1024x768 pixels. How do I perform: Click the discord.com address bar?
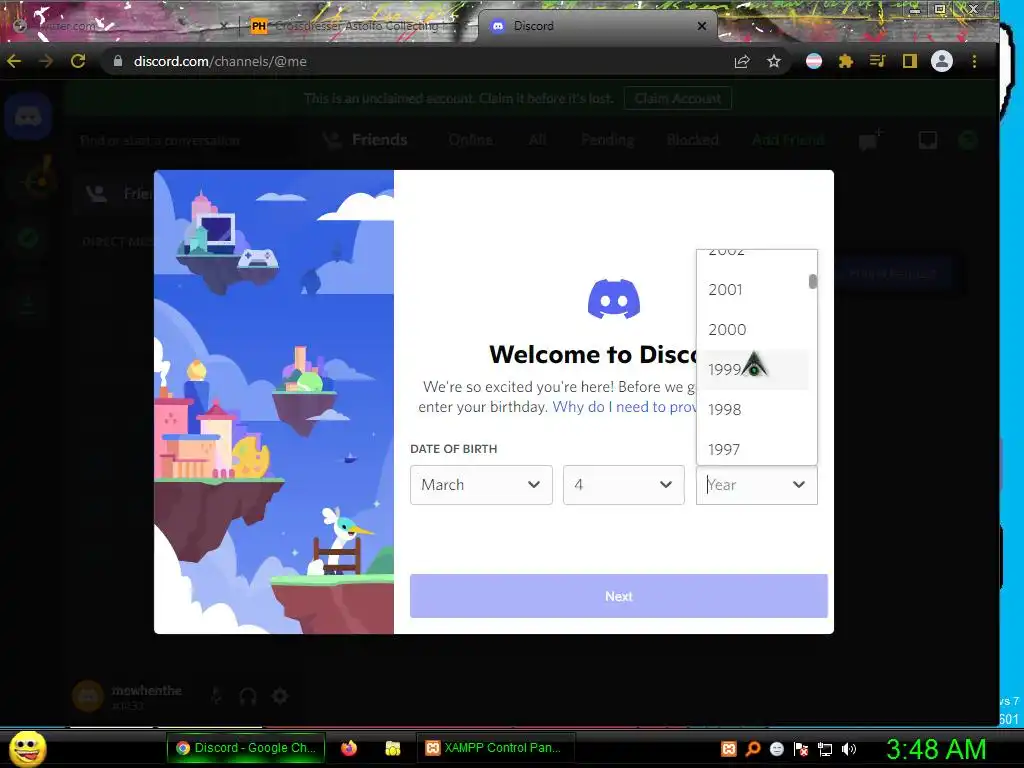418,61
